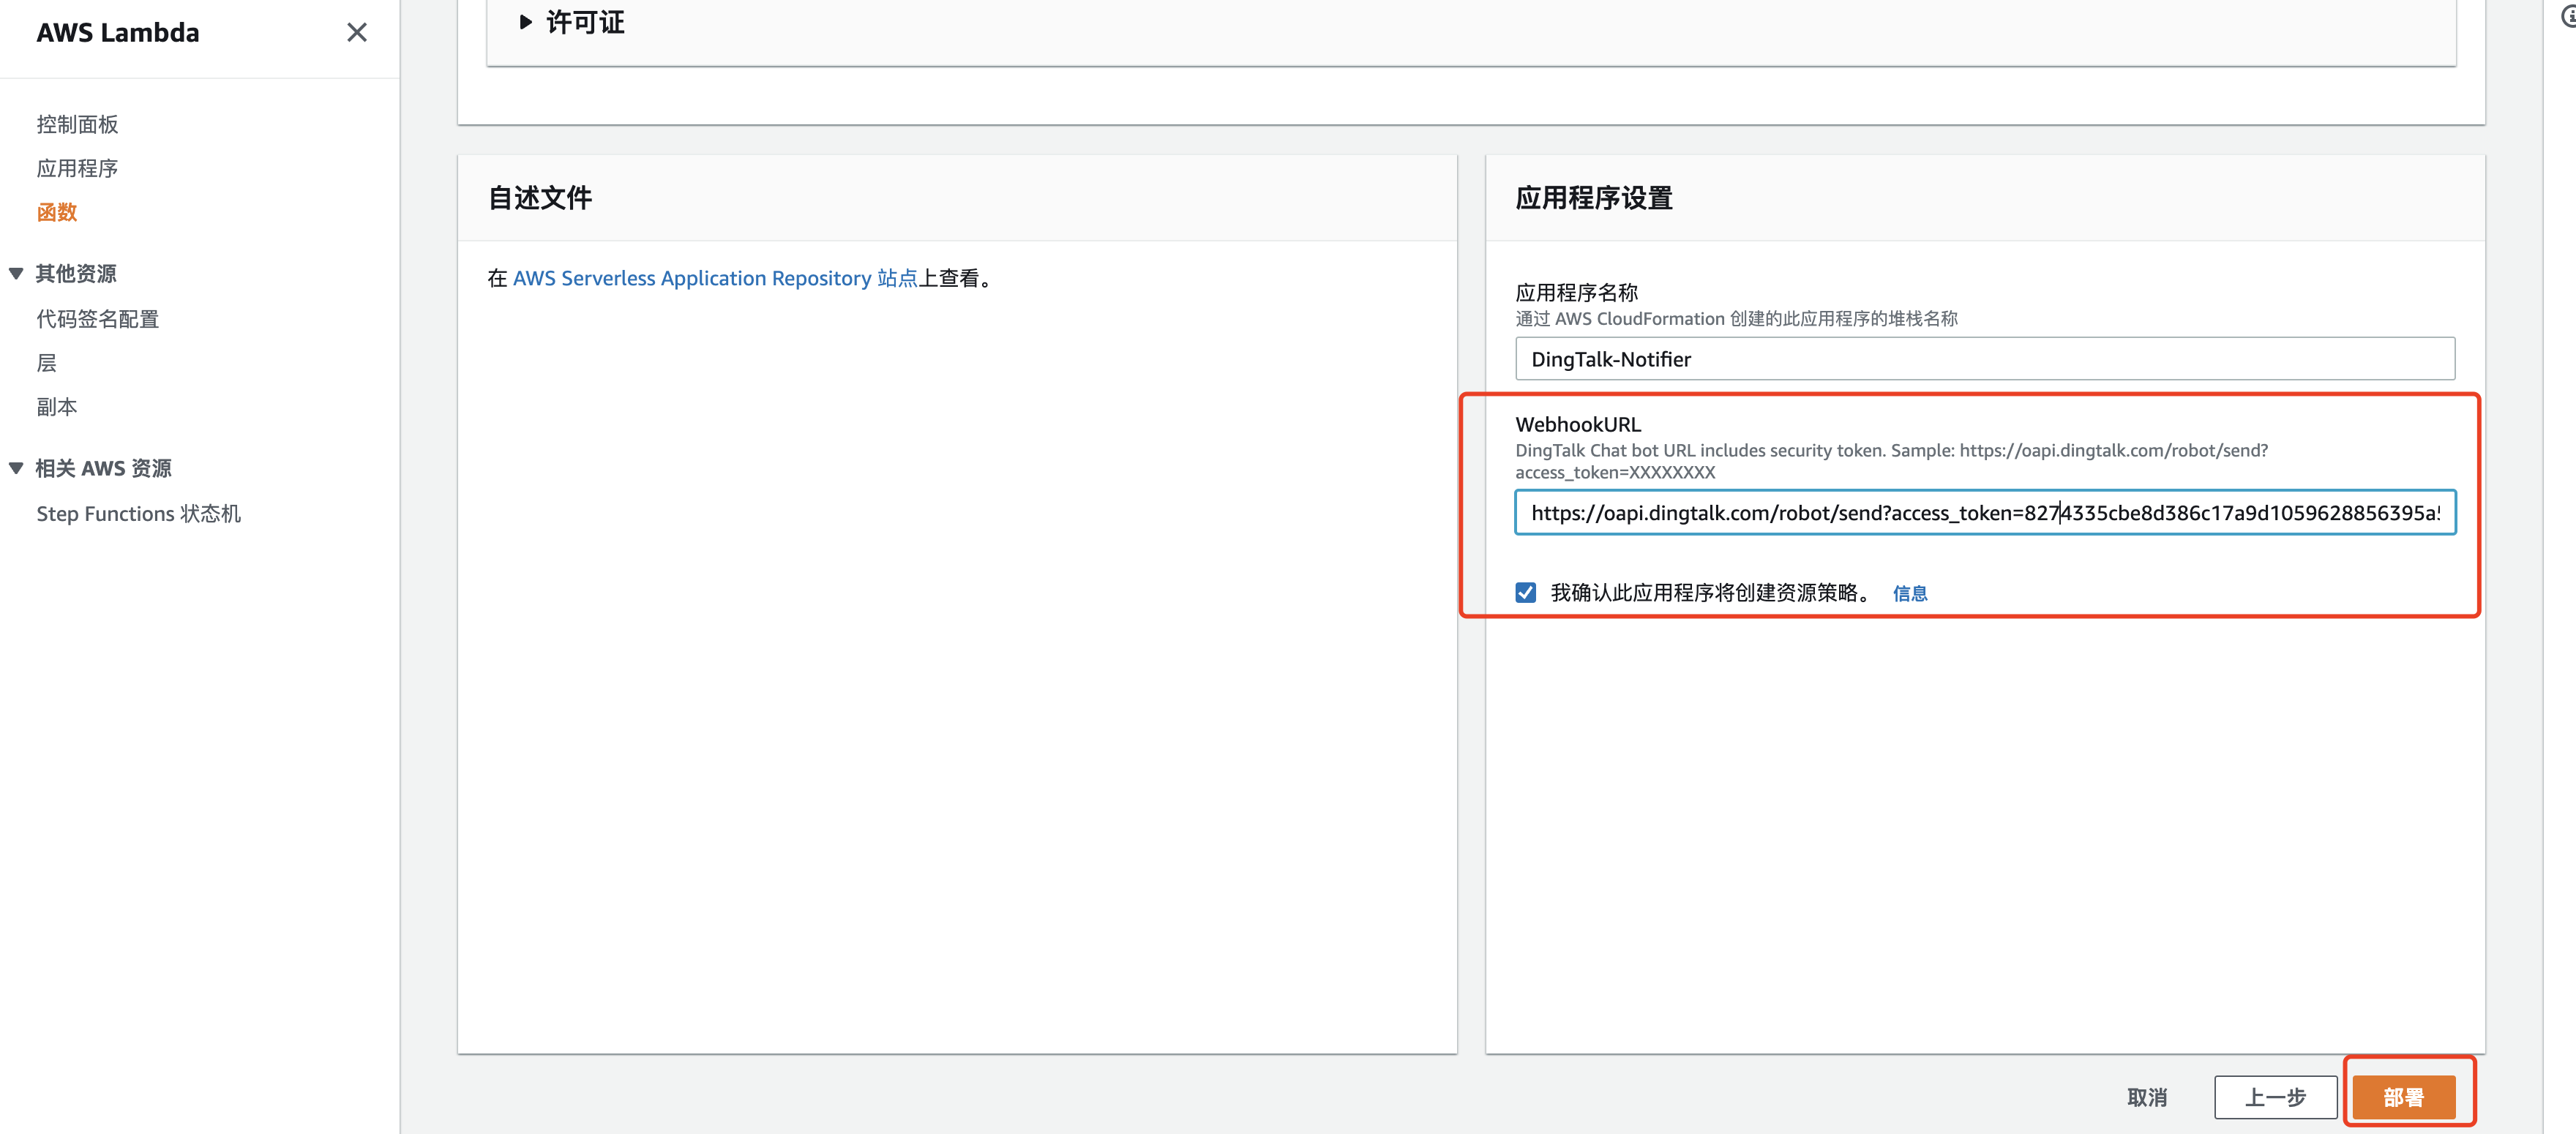Open the 层 sidebar item
The height and width of the screenshot is (1134, 2576).
pos(46,363)
